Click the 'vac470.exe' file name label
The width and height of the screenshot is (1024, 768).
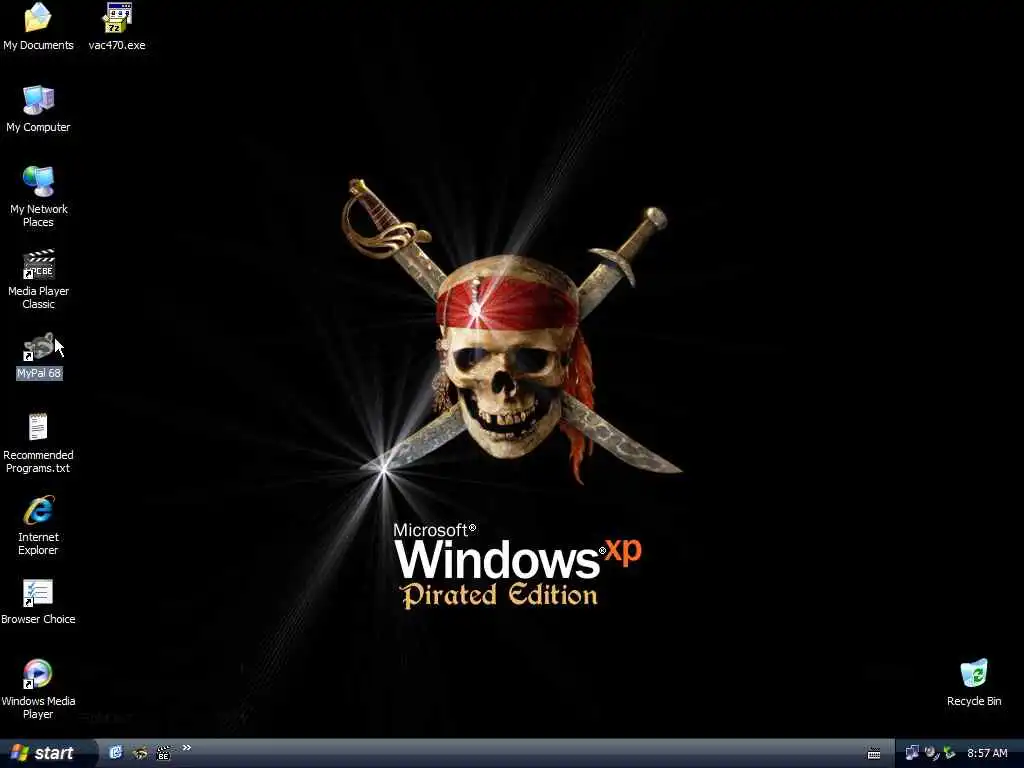click(x=117, y=45)
